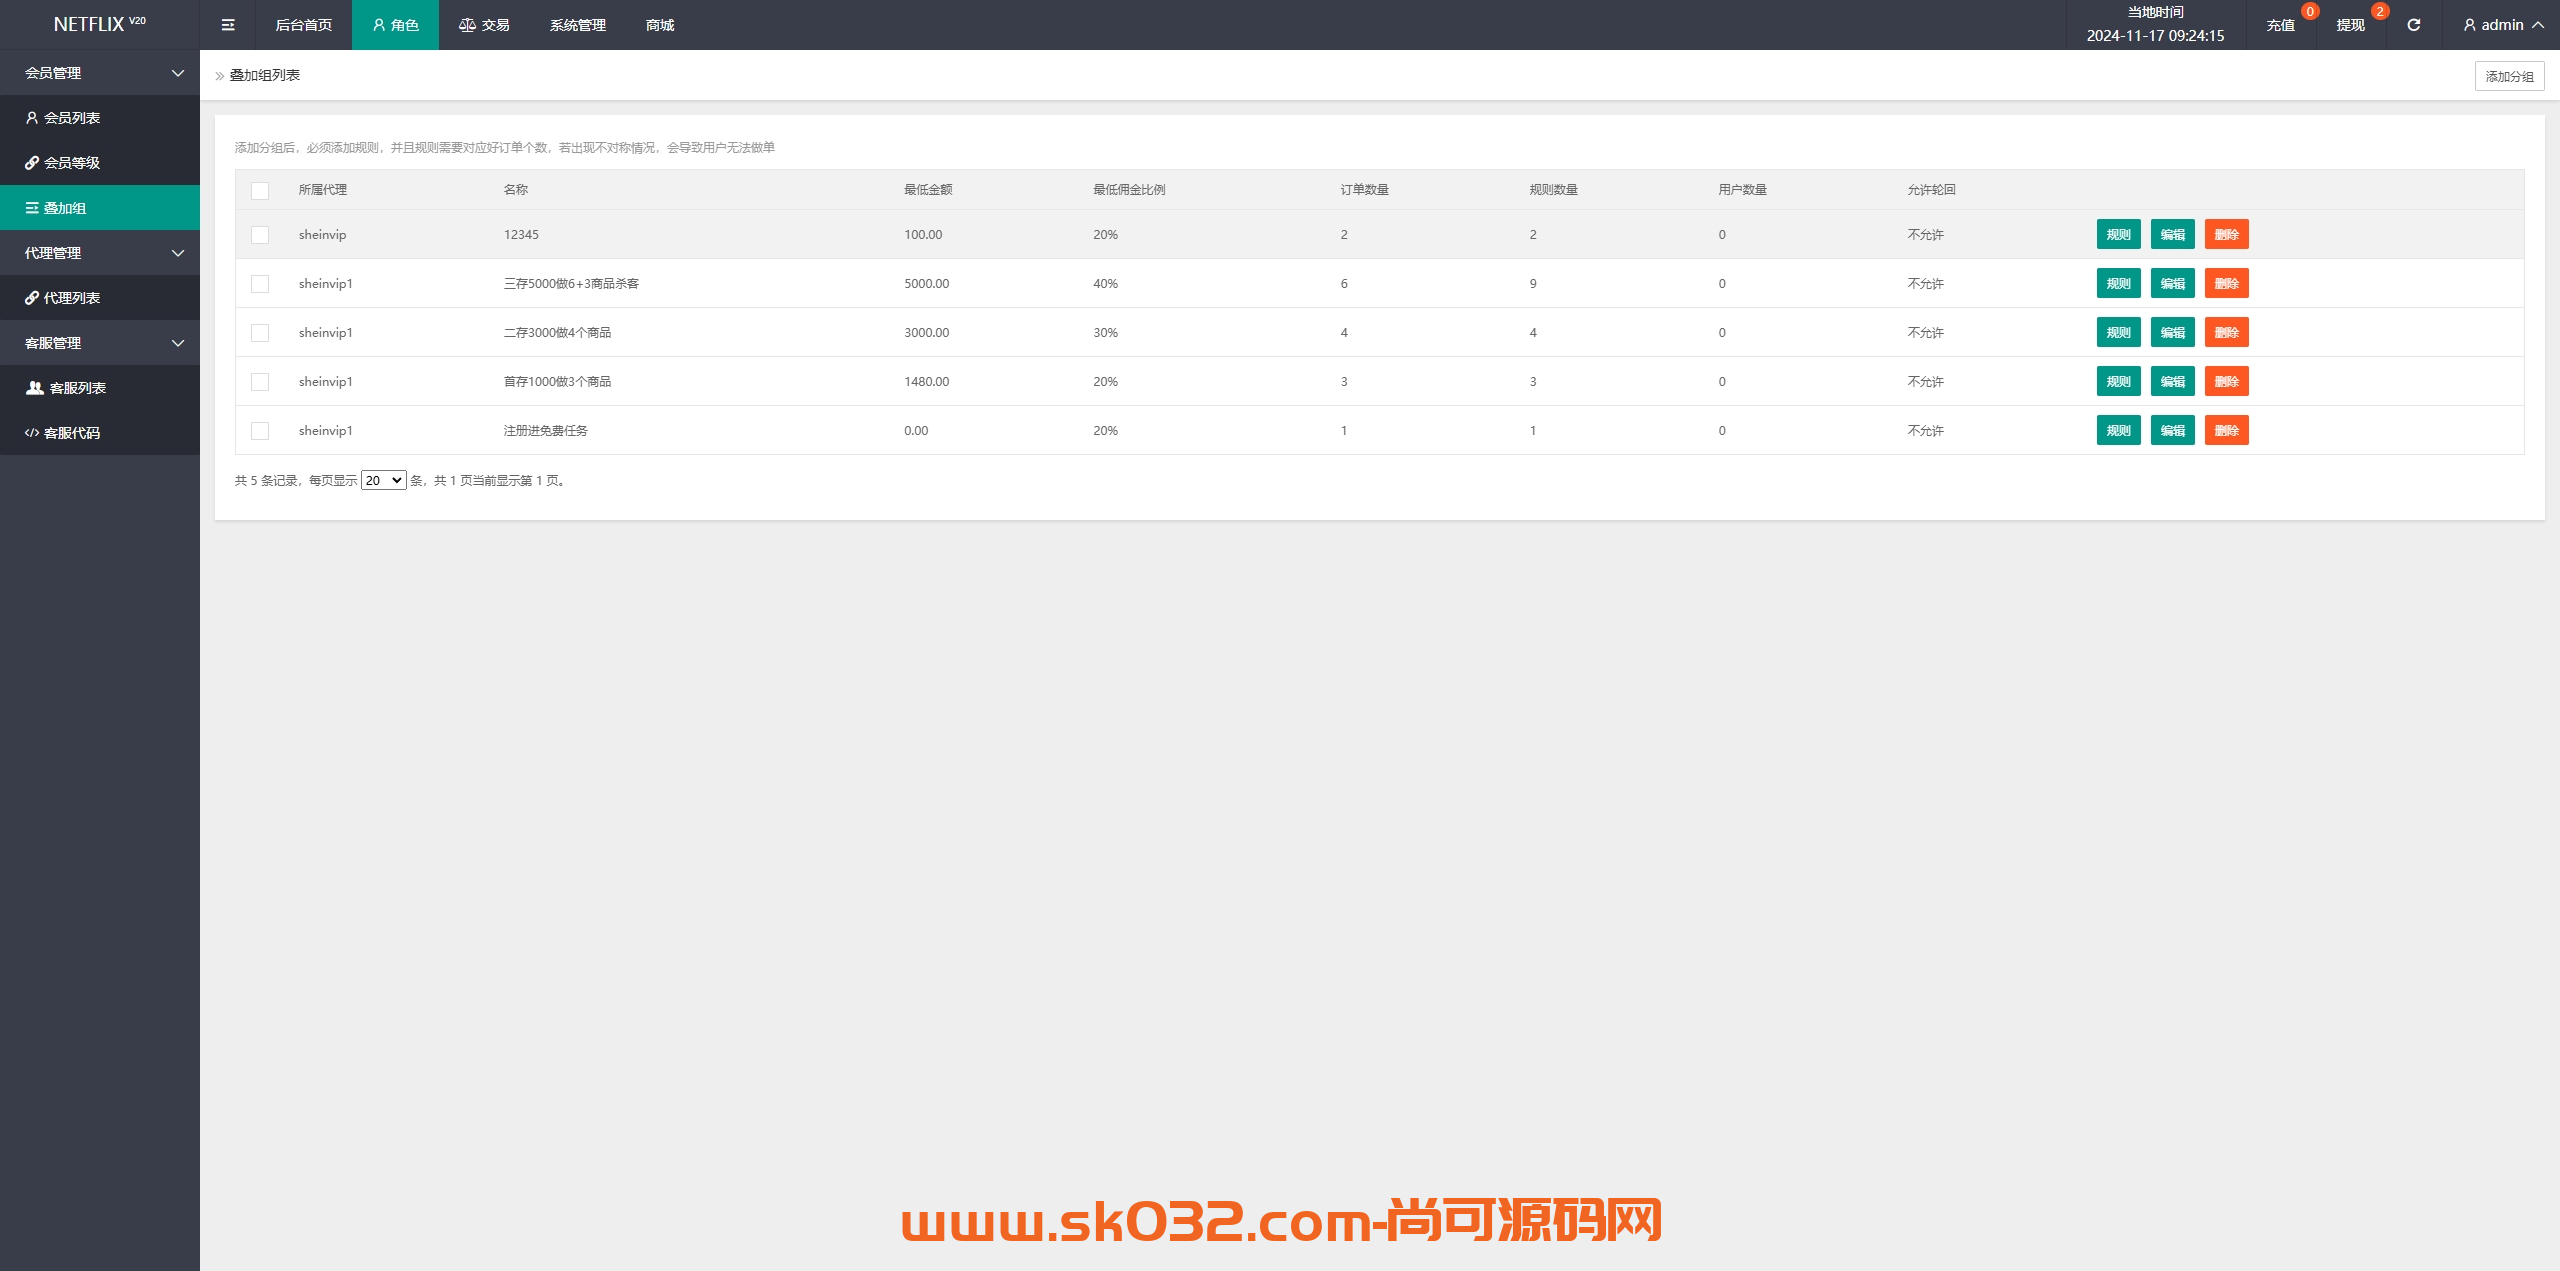The height and width of the screenshot is (1271, 2560).
Task: Open the 客服列表 sidebar item
Action: pos(100,388)
